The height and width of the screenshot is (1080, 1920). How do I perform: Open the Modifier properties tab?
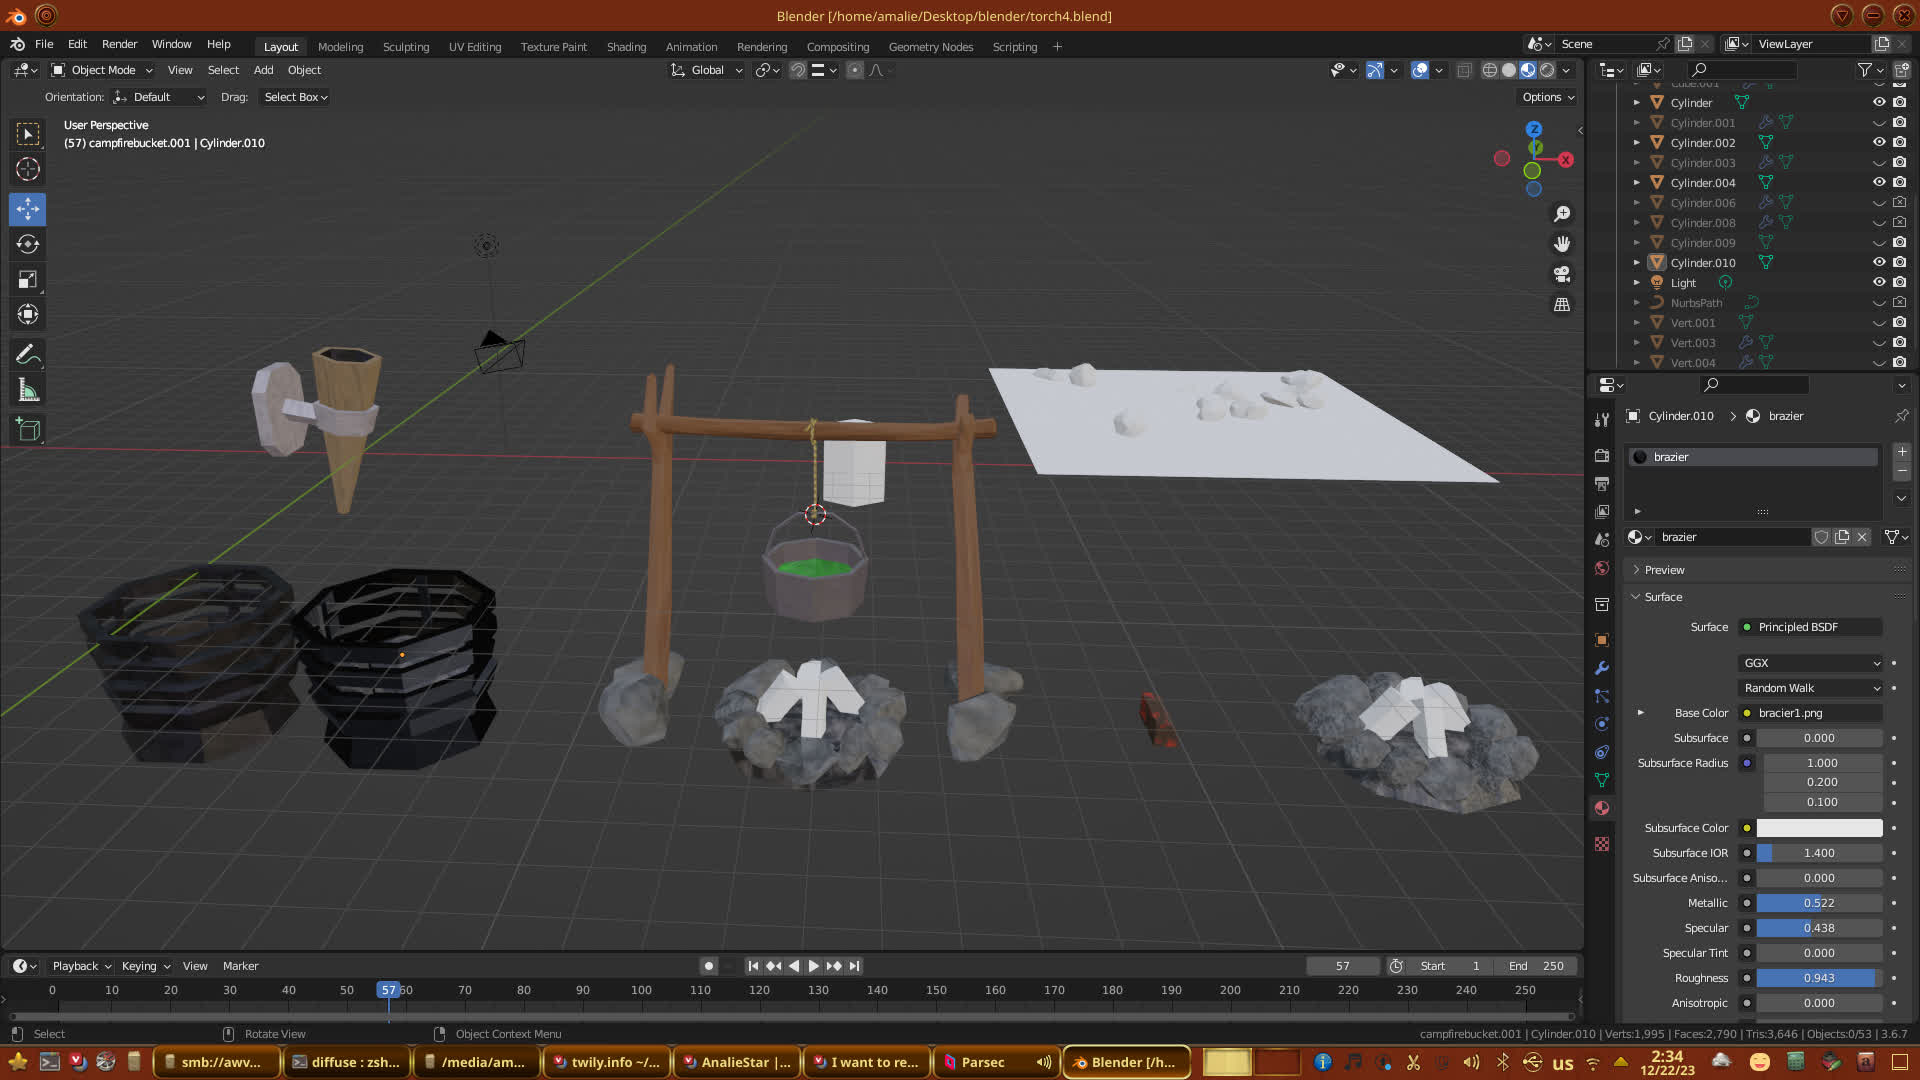[1602, 668]
